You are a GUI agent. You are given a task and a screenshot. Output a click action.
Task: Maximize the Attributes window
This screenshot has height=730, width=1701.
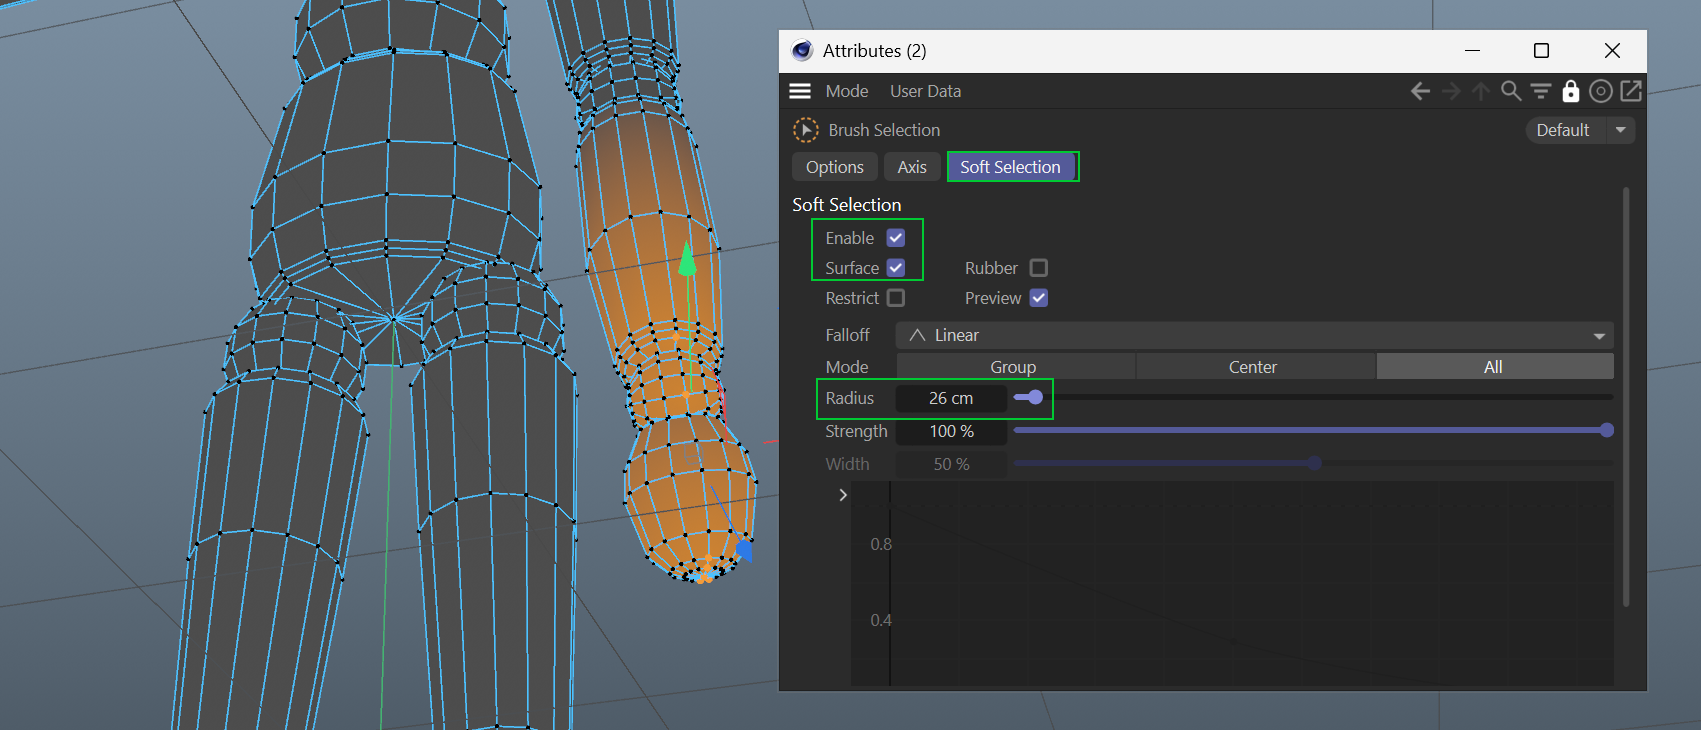point(1541,51)
